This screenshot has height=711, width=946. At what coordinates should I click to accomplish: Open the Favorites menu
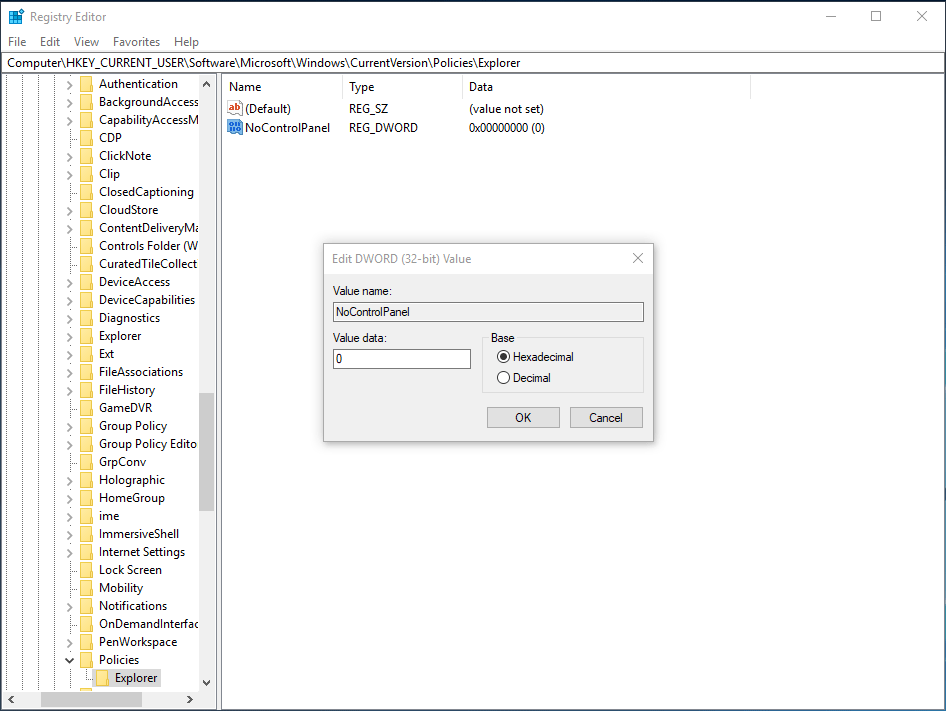tap(136, 42)
